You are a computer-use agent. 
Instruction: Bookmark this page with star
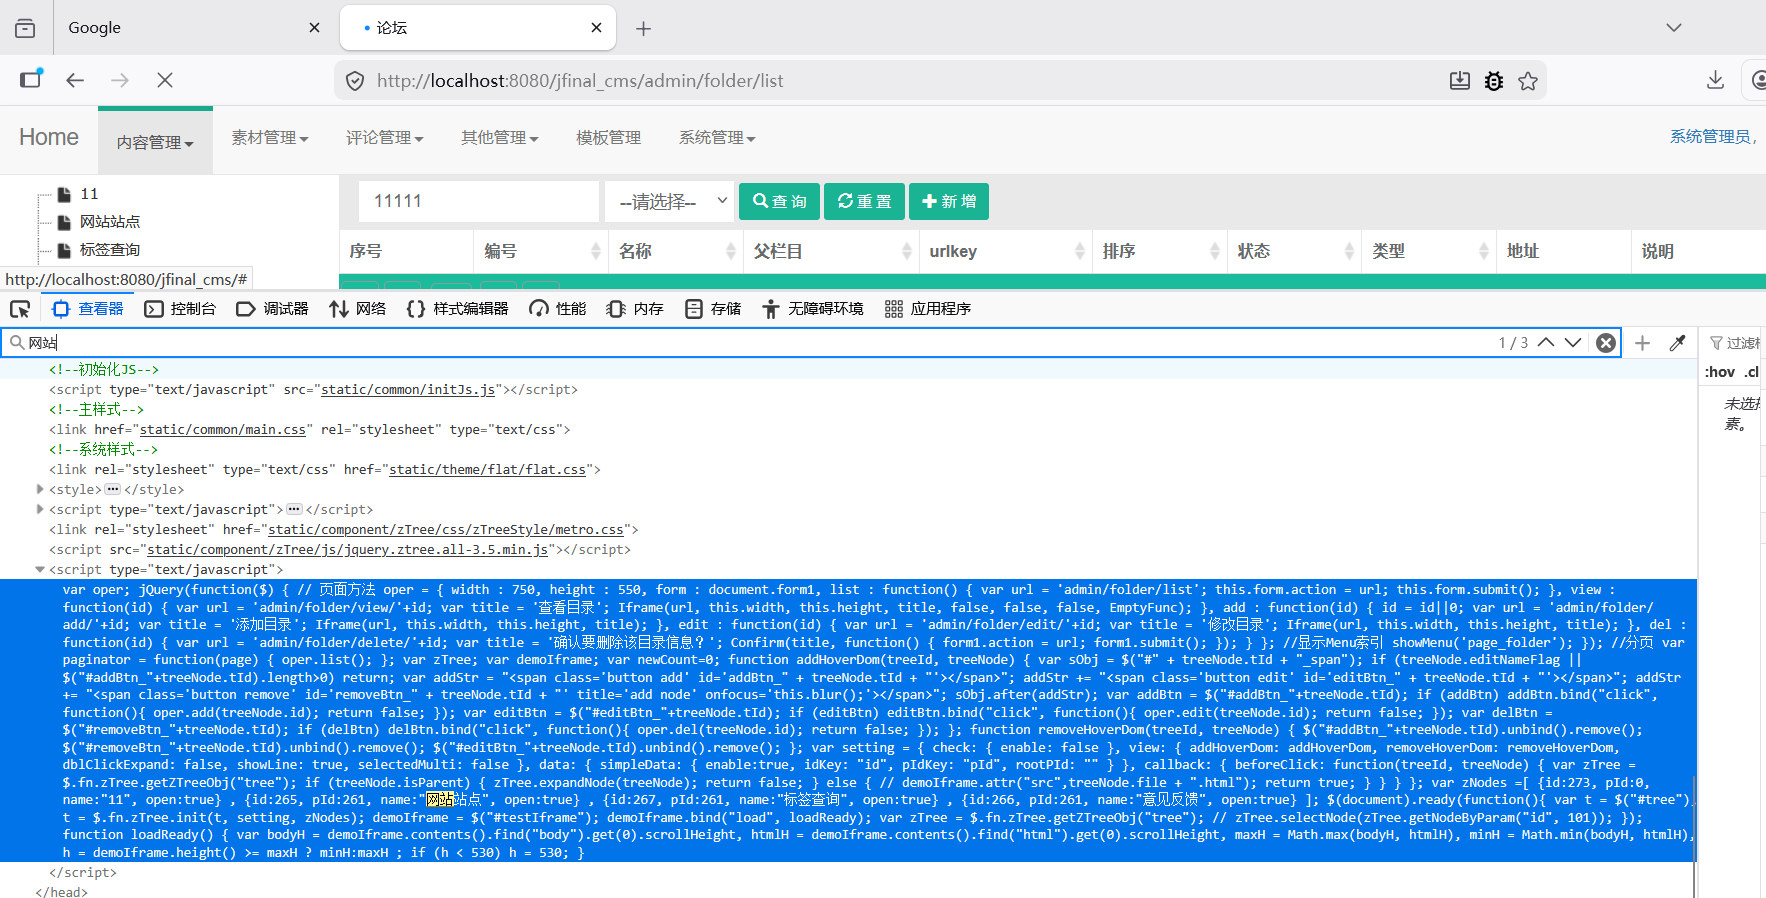(x=1528, y=81)
